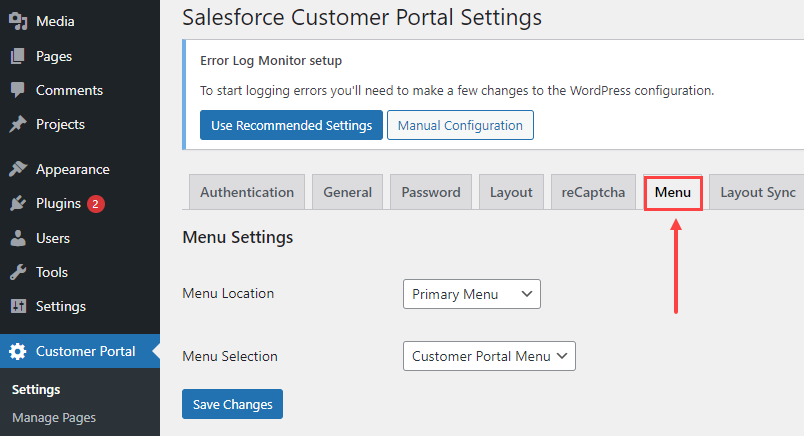
Task: Click the Users person icon
Action: point(18,238)
